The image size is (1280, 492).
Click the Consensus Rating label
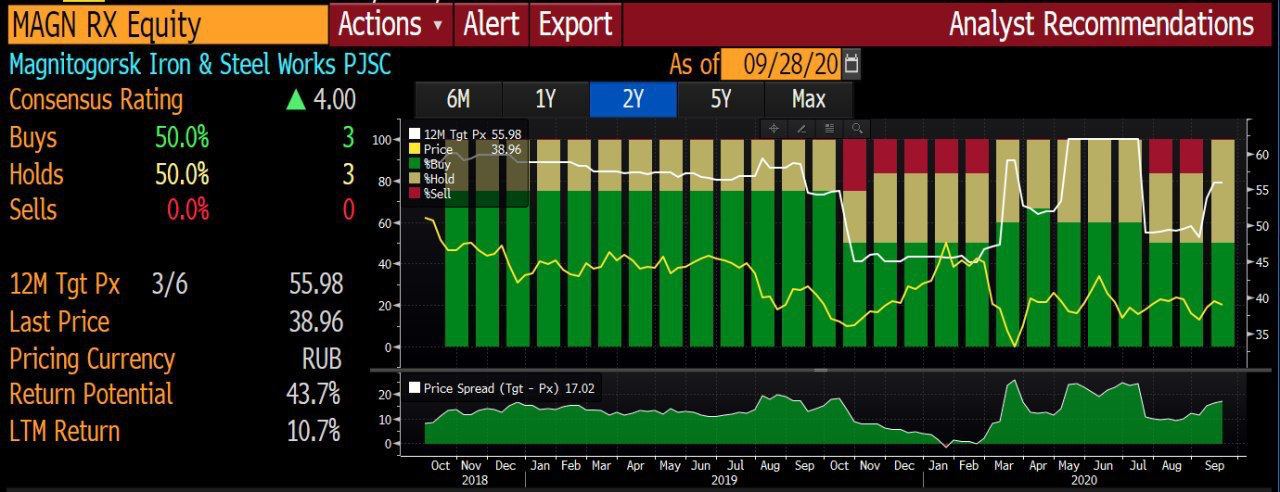coord(96,100)
